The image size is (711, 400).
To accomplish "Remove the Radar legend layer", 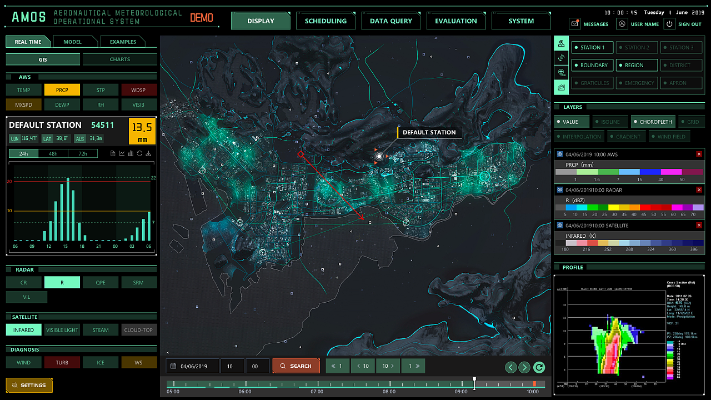I will [699, 190].
